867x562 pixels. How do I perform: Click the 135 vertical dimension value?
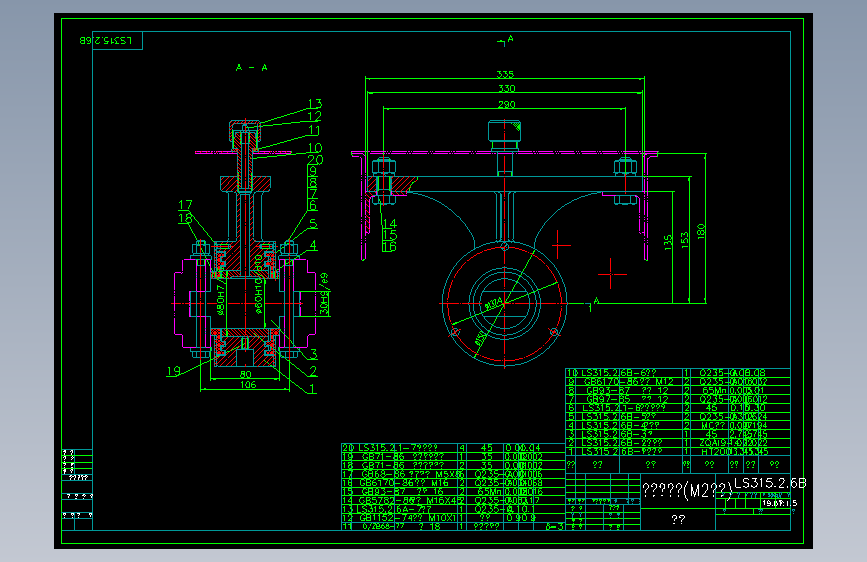pyautogui.click(x=668, y=242)
